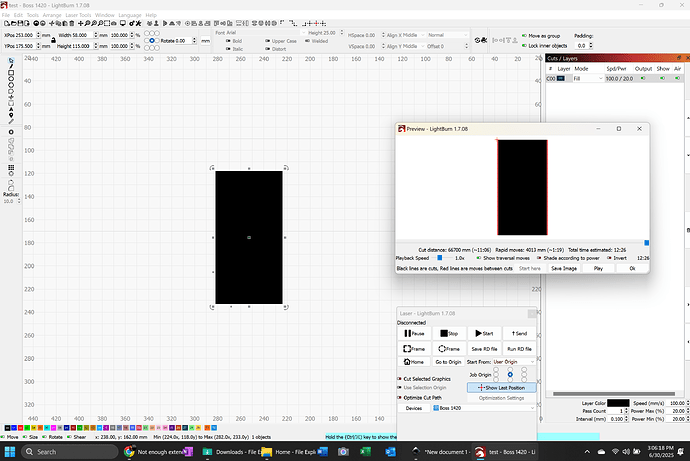
Task: Click the Stop button in Laser panel
Action: click(449, 333)
